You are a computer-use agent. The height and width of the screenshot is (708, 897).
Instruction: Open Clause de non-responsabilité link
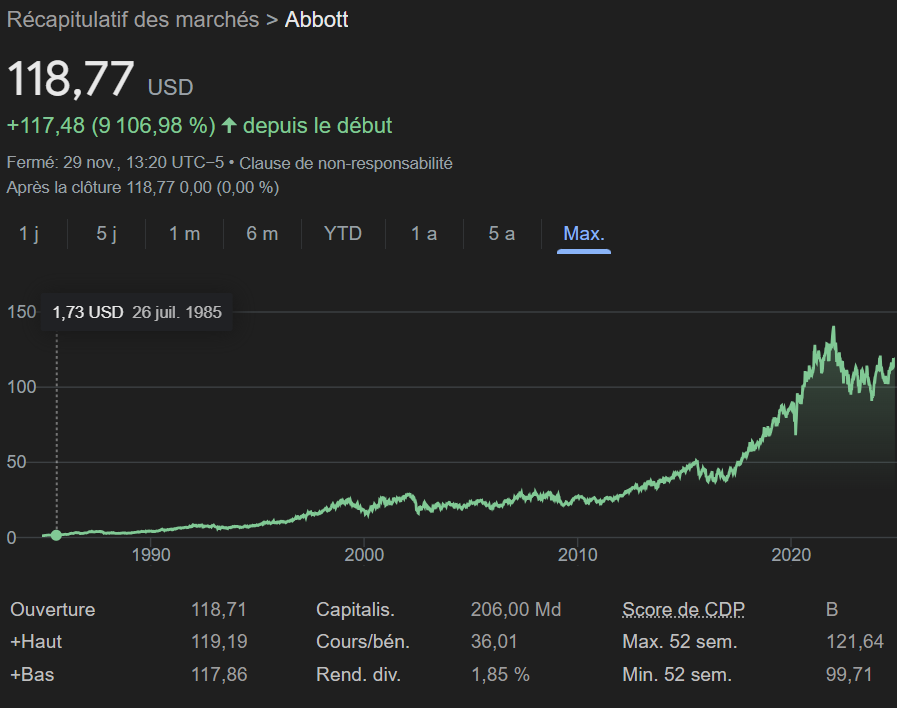click(346, 164)
